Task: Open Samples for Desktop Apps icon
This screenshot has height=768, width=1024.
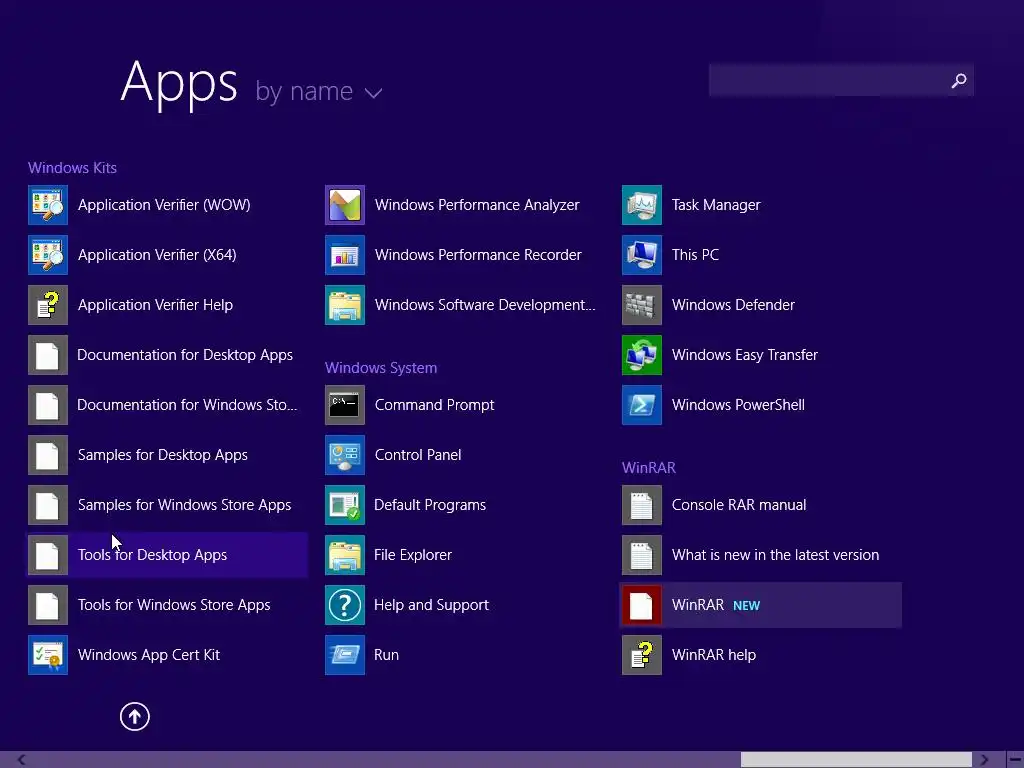Action: (48, 455)
